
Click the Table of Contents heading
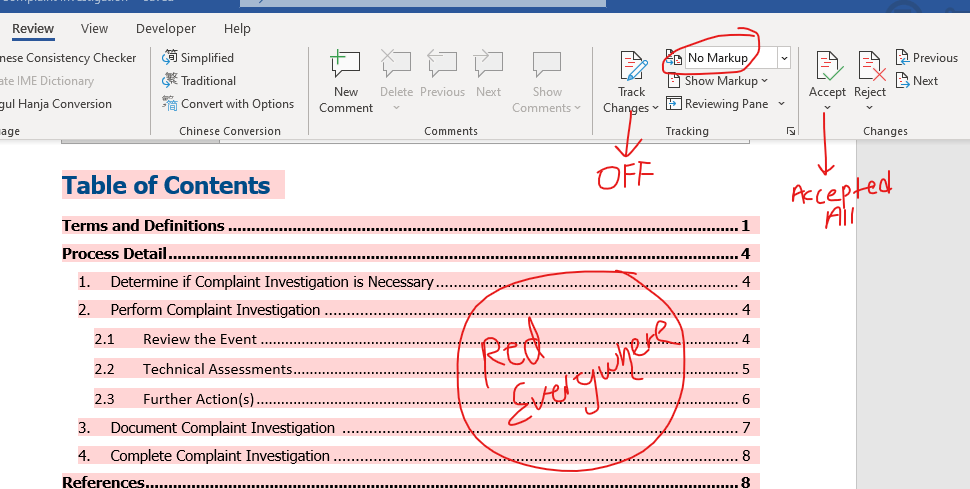pyautogui.click(x=166, y=185)
